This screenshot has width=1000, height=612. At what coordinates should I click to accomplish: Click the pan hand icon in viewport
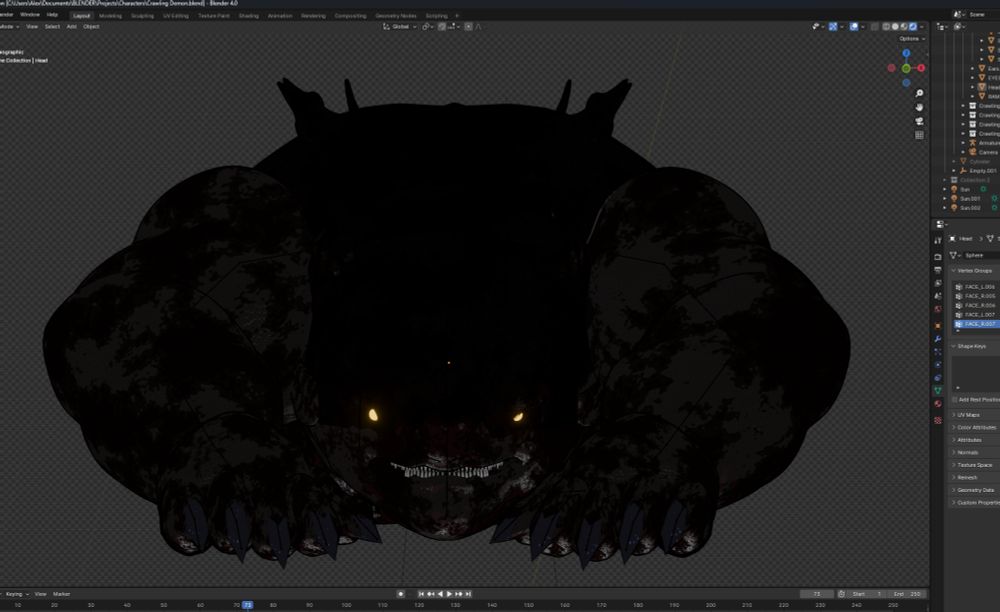pyautogui.click(x=919, y=107)
